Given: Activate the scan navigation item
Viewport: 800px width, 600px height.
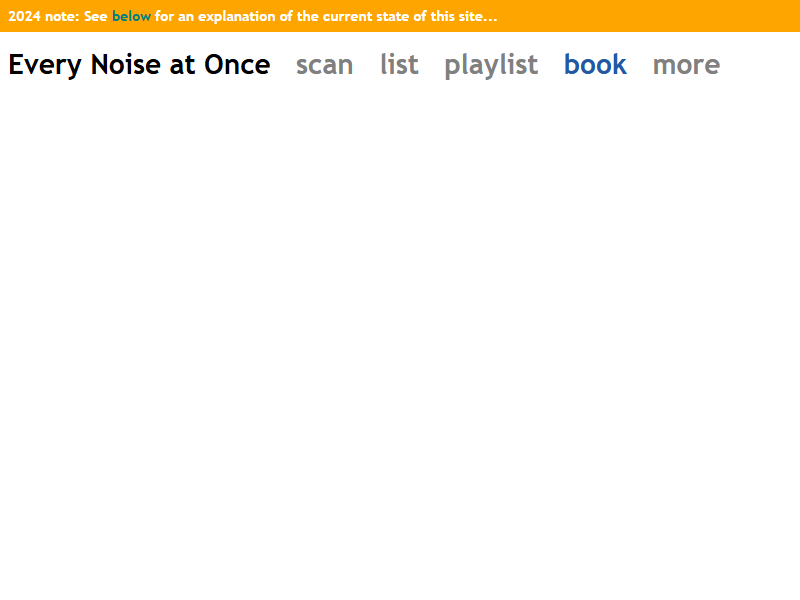Looking at the screenshot, I should (x=324, y=65).
